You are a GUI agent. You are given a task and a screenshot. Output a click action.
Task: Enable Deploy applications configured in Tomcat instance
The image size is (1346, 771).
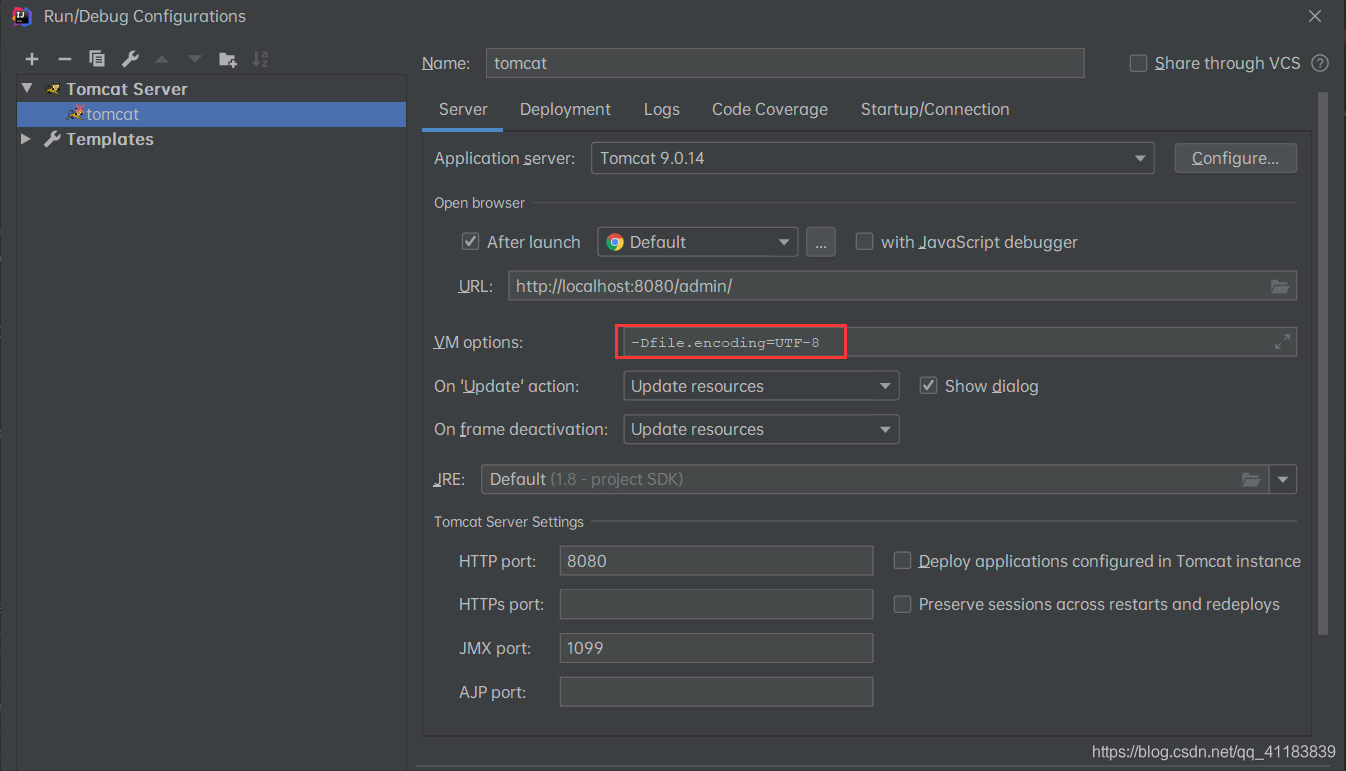coord(902,561)
